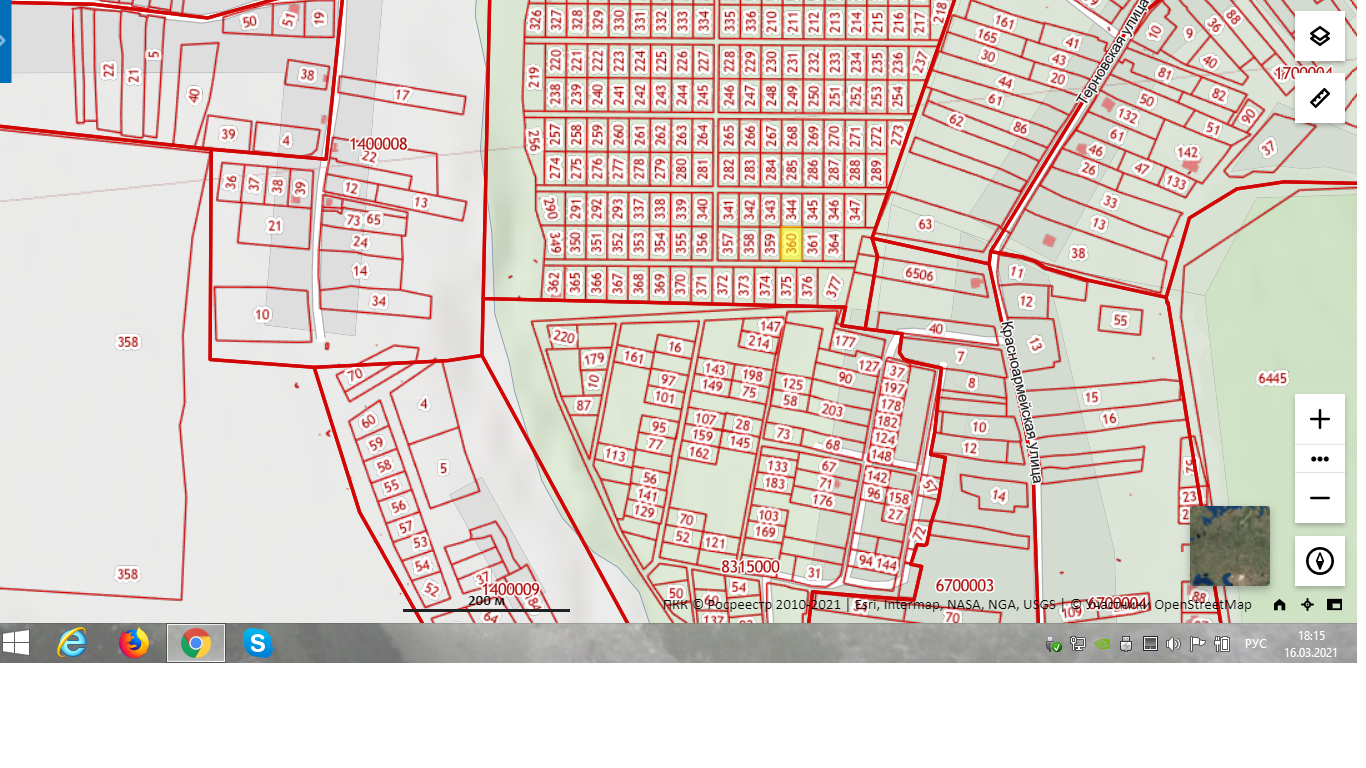The image size is (1366, 768).
Task: Switch basemap via satellite thumbnail
Action: pos(1229,545)
